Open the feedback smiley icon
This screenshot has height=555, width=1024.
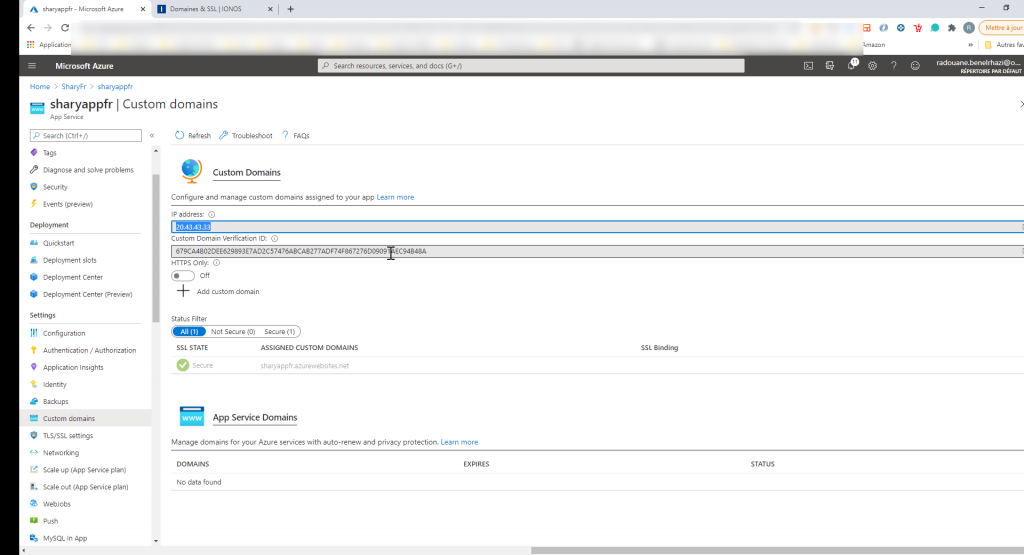point(915,66)
